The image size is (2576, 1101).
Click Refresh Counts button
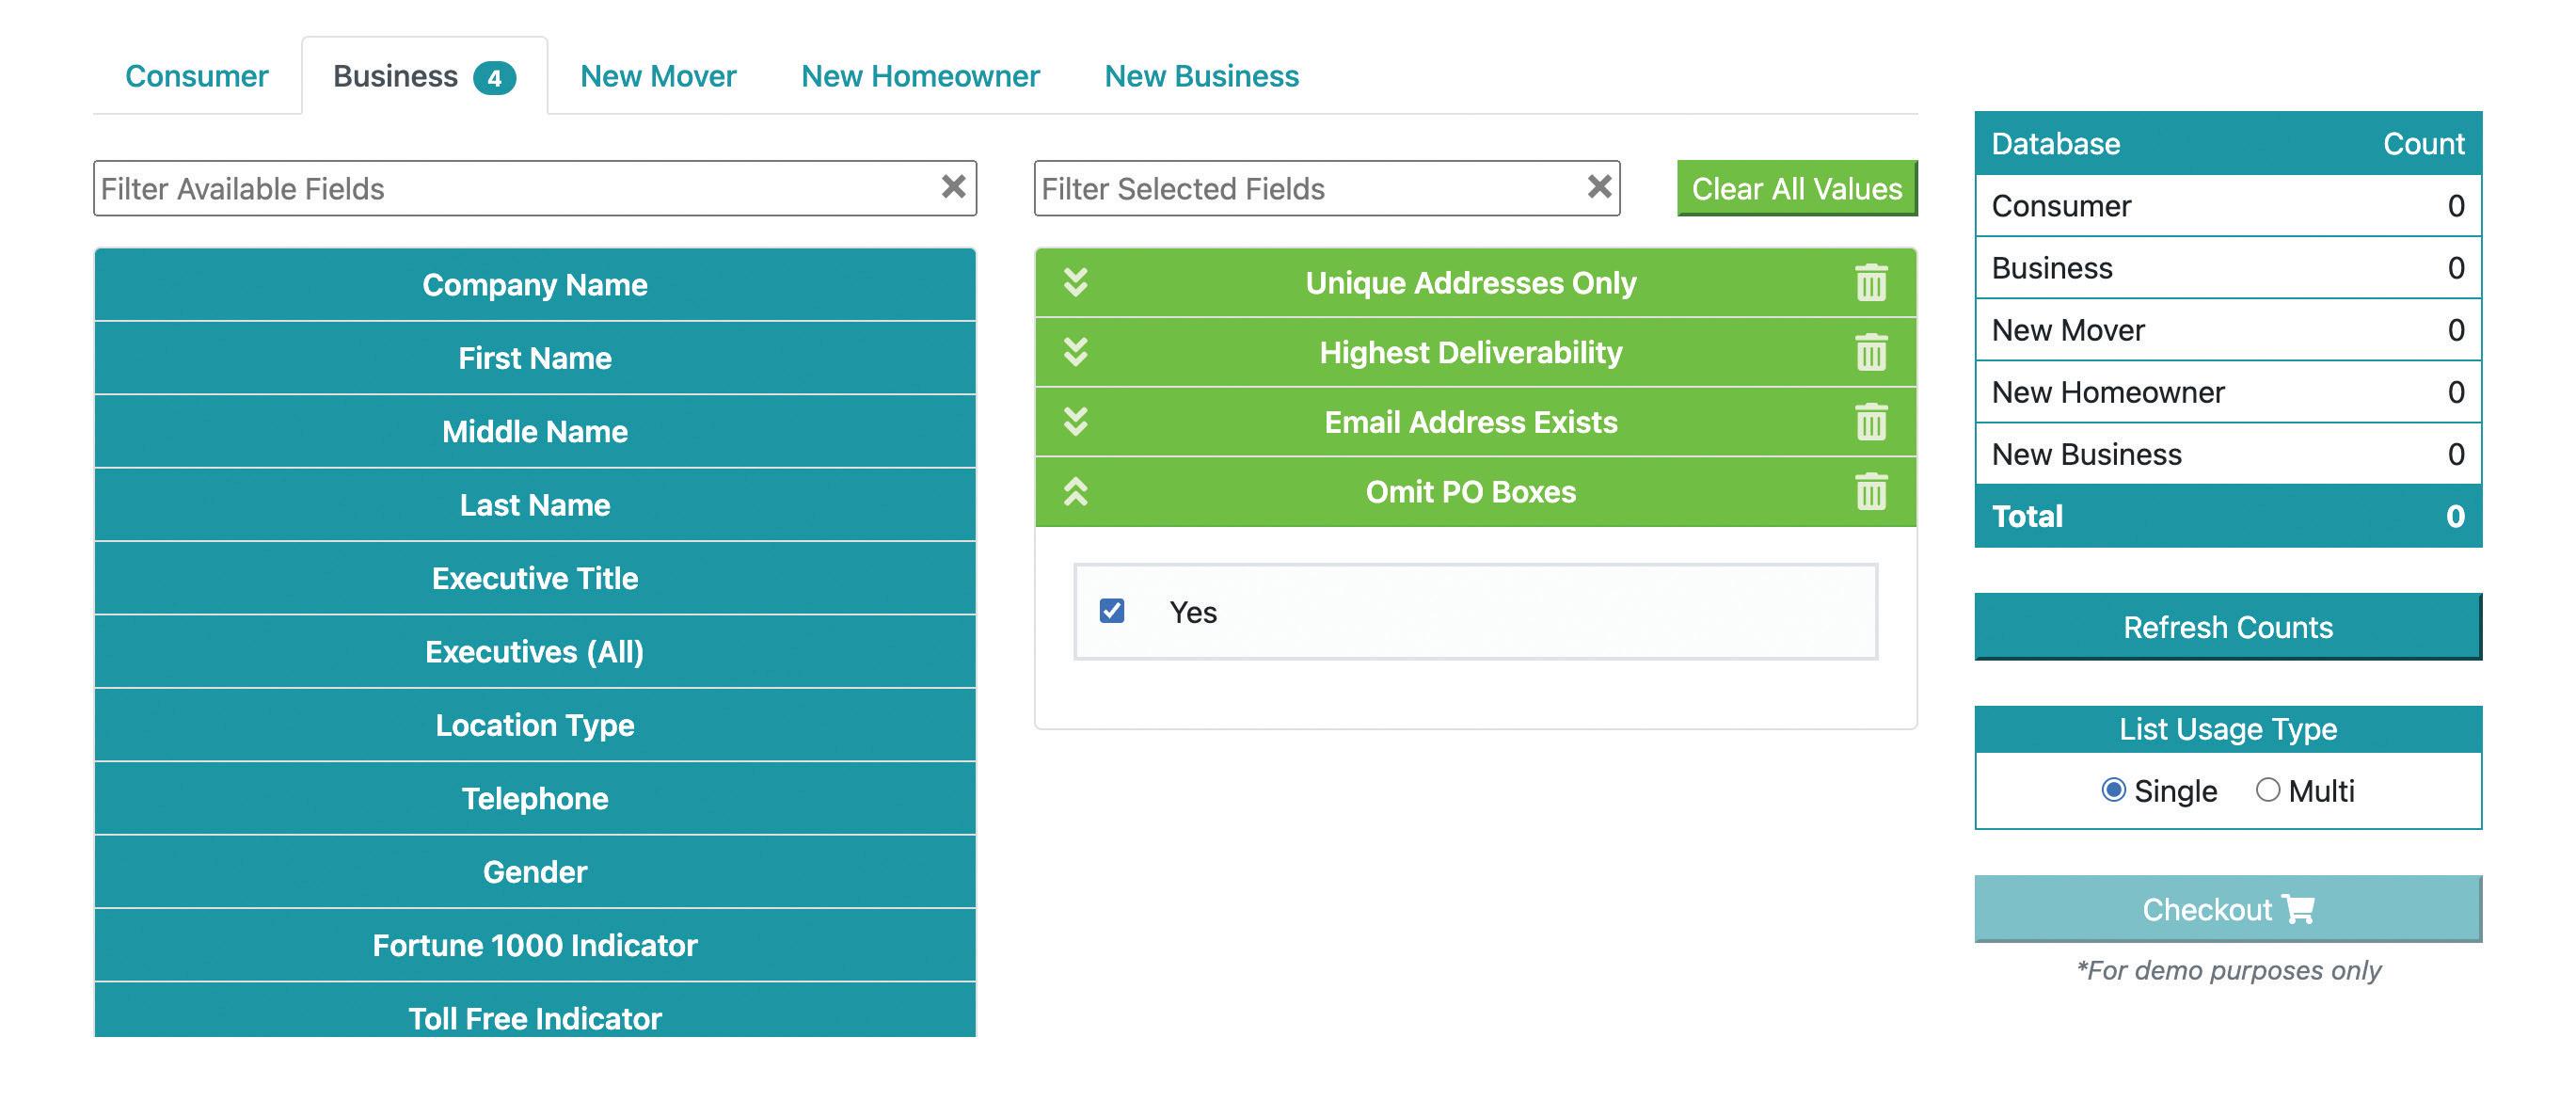pyautogui.click(x=2228, y=627)
